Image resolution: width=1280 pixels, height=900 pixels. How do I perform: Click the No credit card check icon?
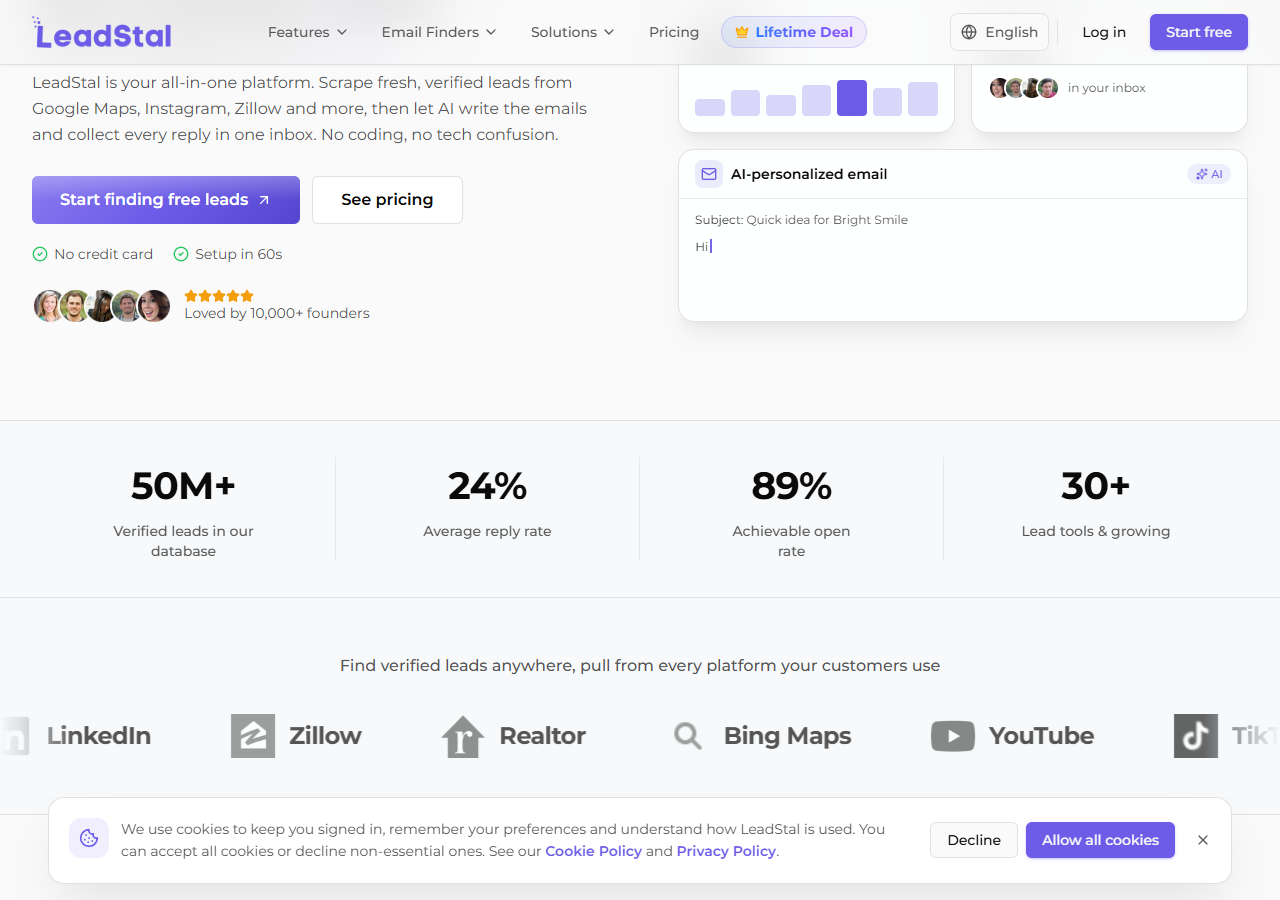(x=40, y=254)
